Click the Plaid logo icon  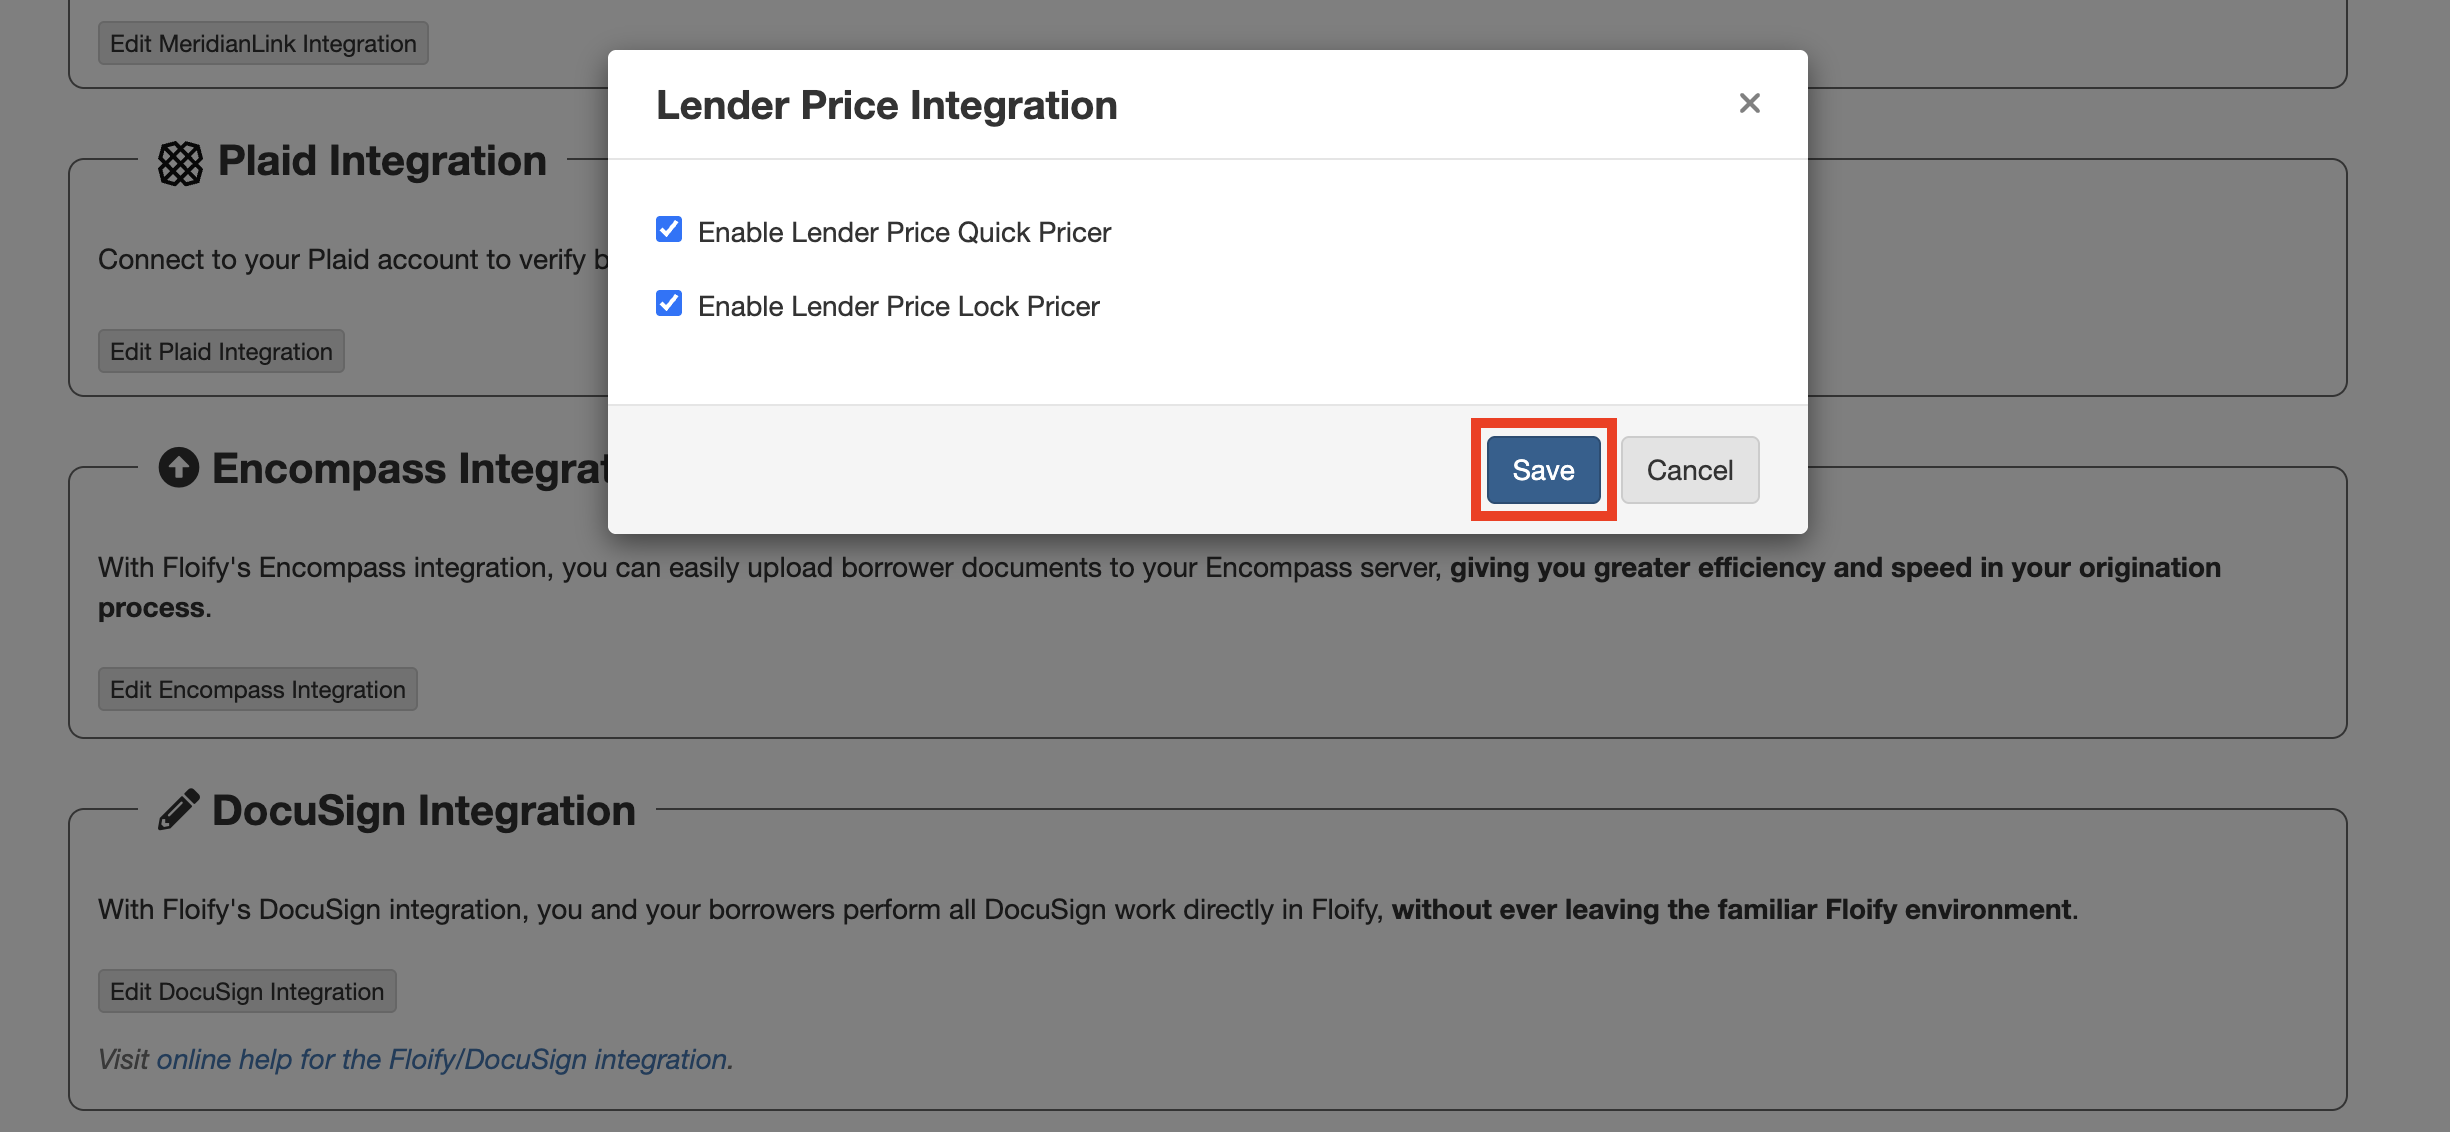coord(180,163)
